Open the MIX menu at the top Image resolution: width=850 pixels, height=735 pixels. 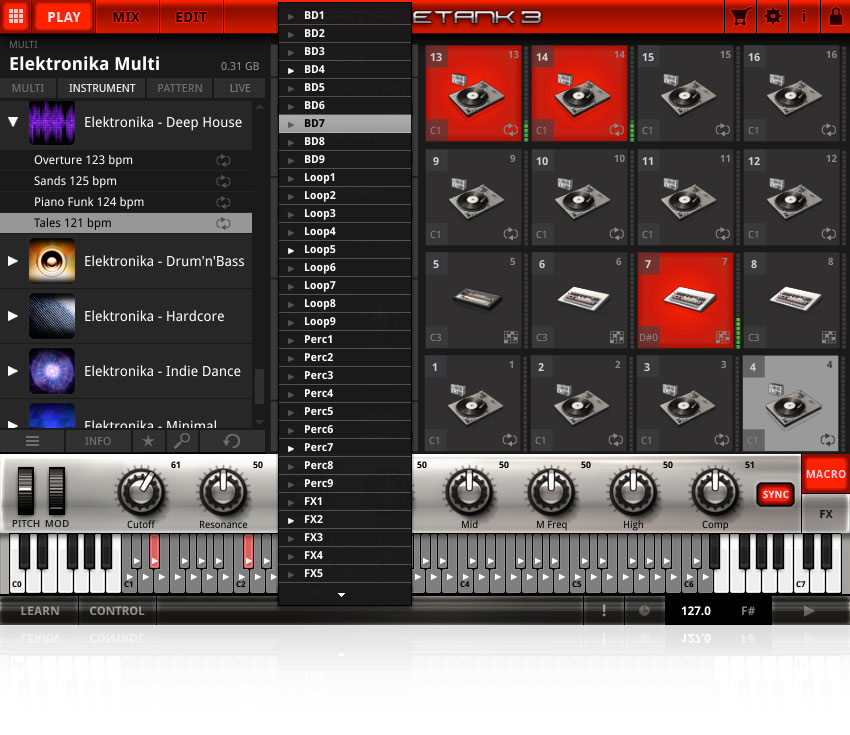pyautogui.click(x=127, y=17)
